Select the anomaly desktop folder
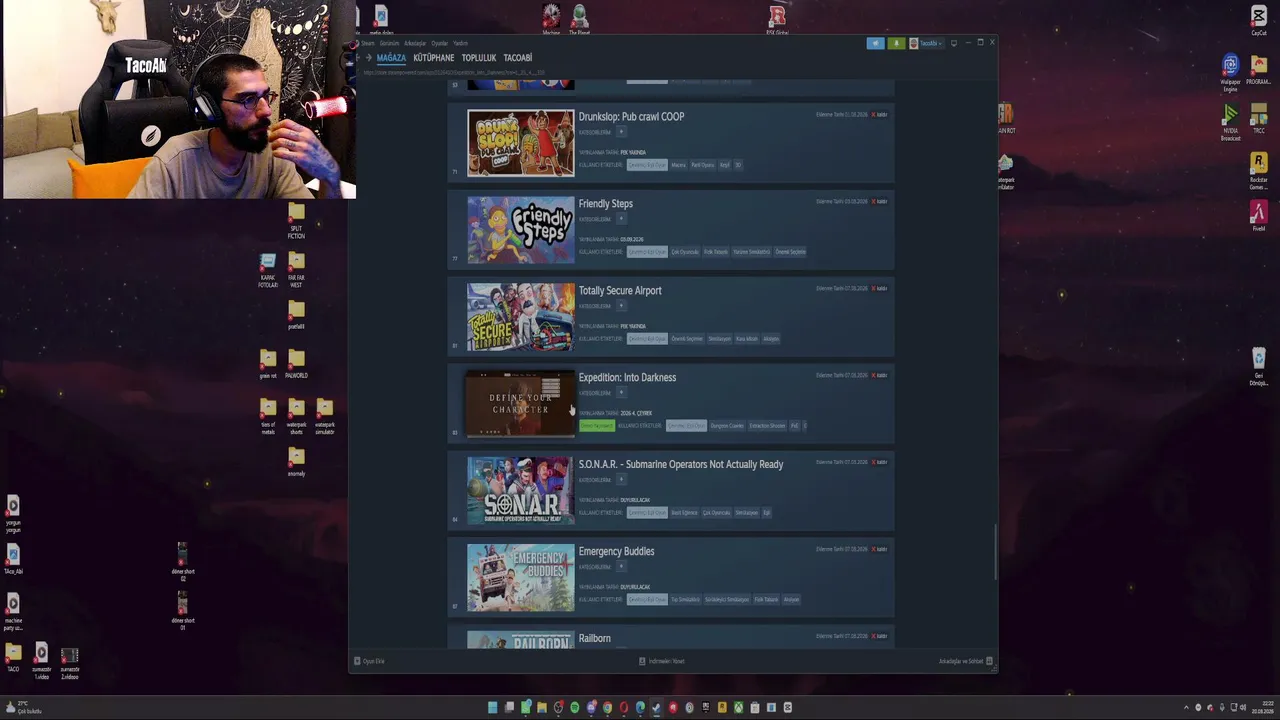The image size is (1280, 720). (x=296, y=461)
